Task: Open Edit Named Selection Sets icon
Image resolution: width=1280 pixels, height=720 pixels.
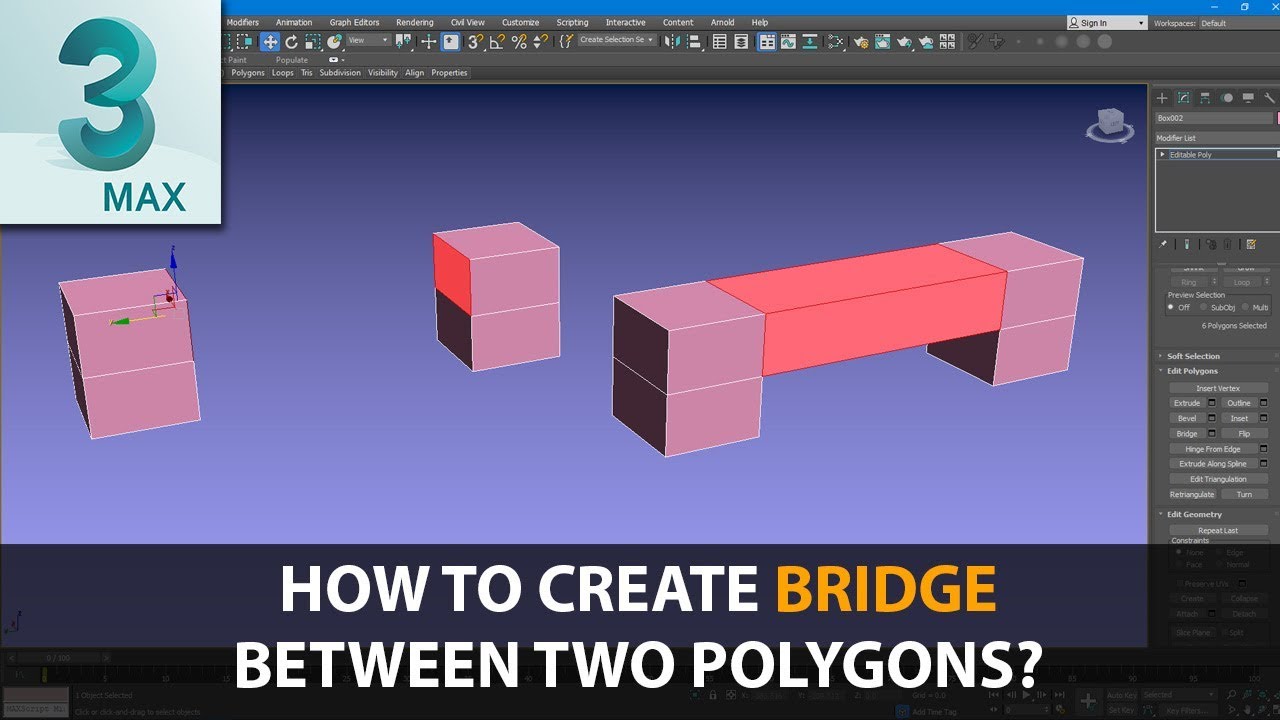Action: (566, 41)
